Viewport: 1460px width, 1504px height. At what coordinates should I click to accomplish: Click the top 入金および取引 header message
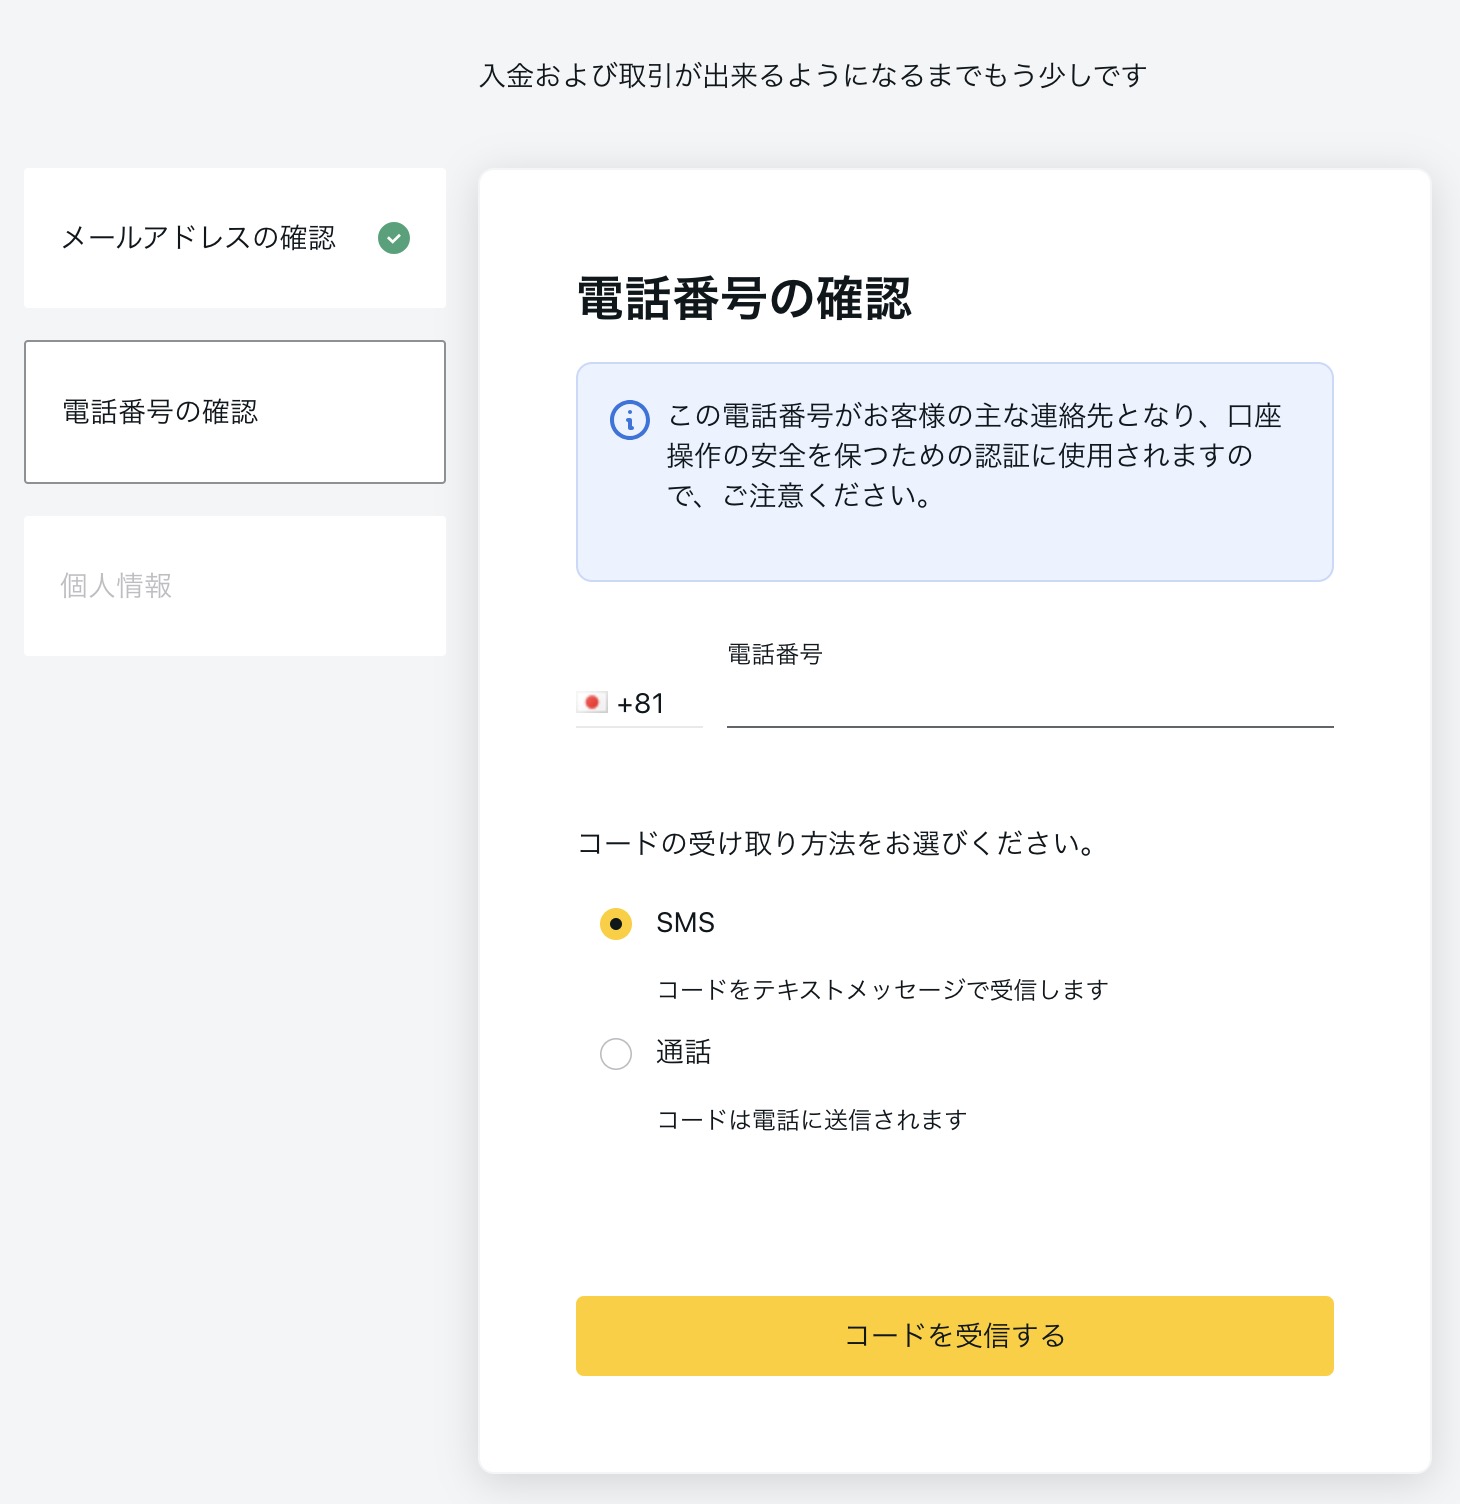tap(812, 76)
